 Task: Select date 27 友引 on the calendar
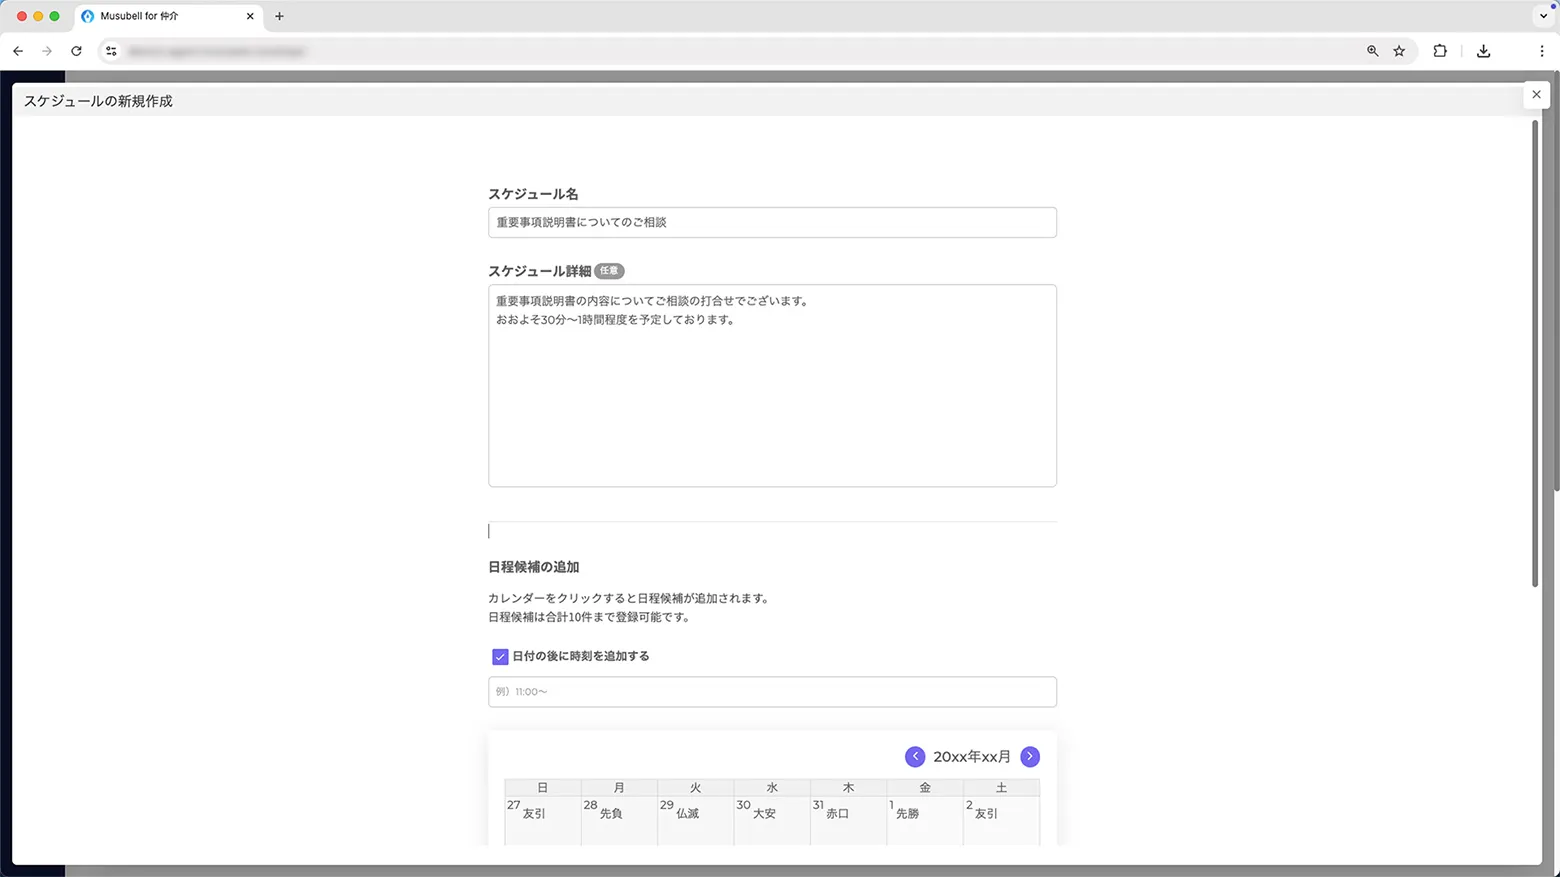pyautogui.click(x=542, y=813)
